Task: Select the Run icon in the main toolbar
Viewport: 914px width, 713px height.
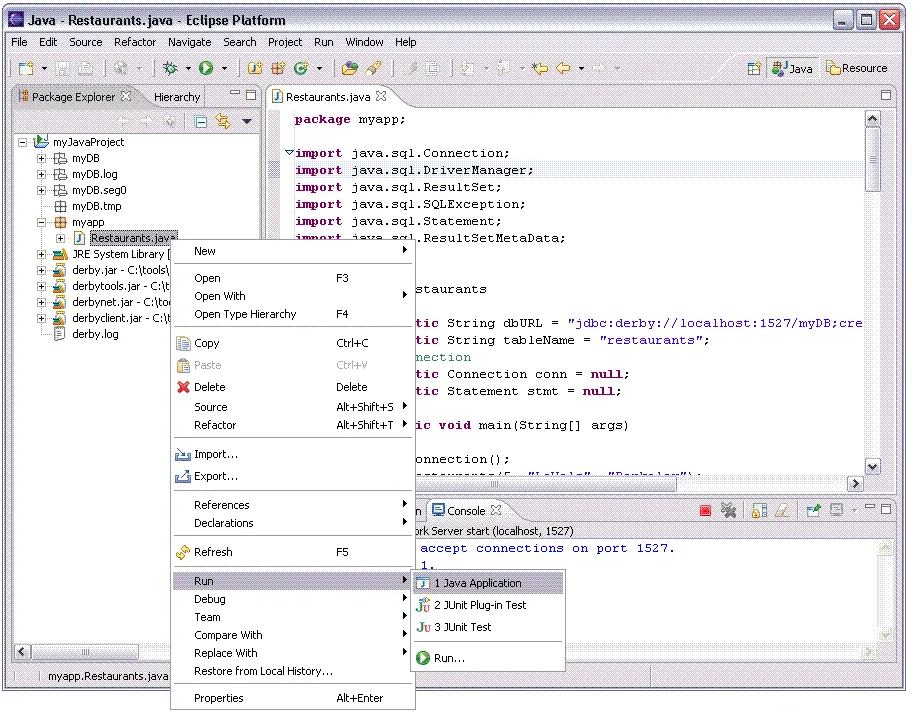Action: [205, 68]
